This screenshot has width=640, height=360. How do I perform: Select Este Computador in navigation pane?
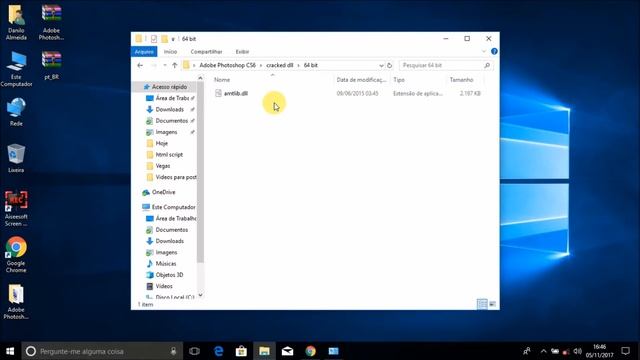(x=173, y=207)
